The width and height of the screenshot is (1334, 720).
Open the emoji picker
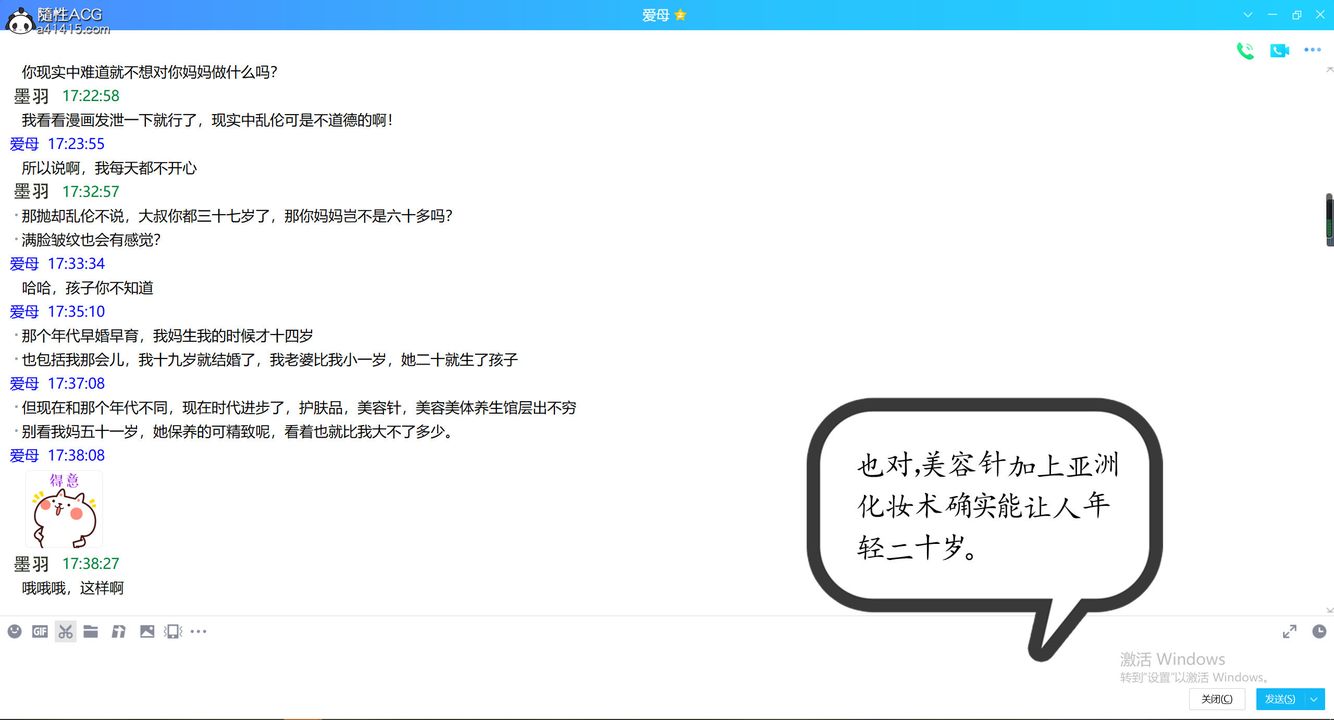coord(14,631)
